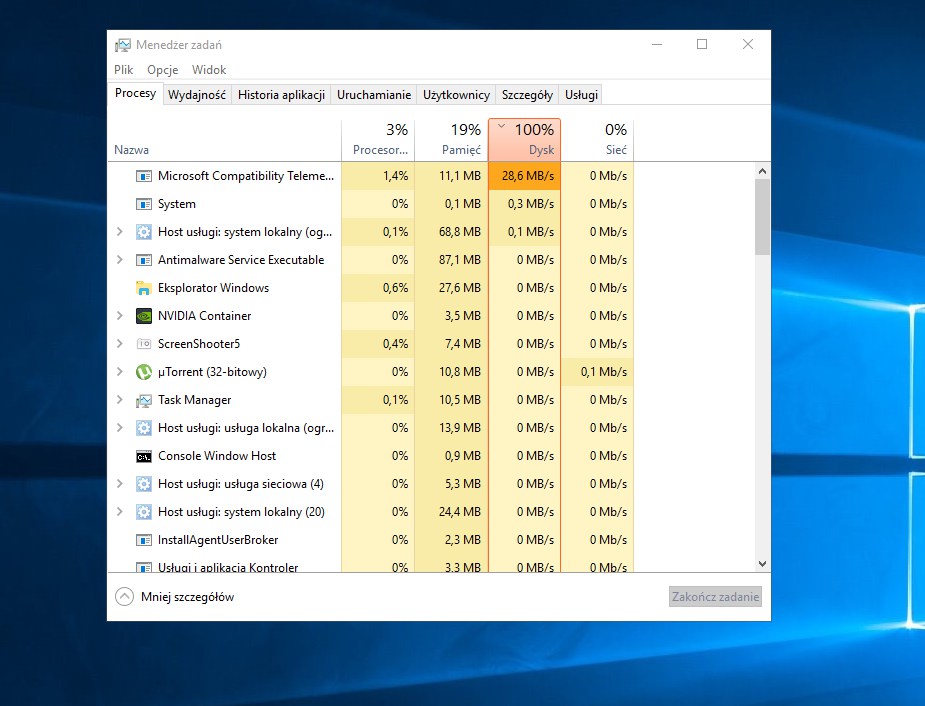
Task: Minimize the Menedżer zadań window
Action: [657, 44]
